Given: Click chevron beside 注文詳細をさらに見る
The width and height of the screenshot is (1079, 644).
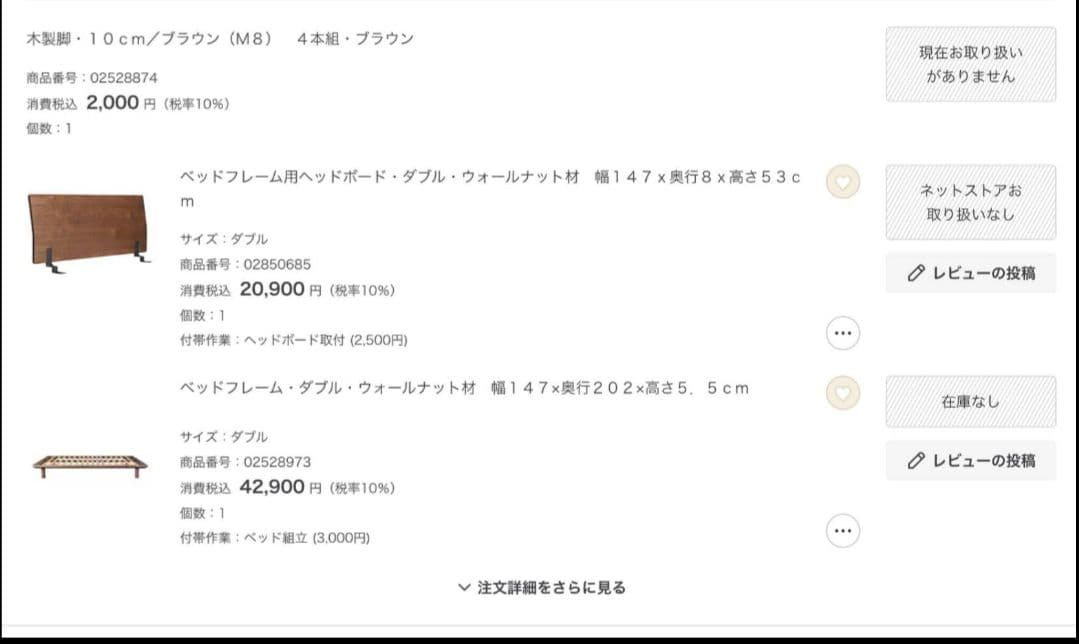Looking at the screenshot, I should click(x=464, y=587).
